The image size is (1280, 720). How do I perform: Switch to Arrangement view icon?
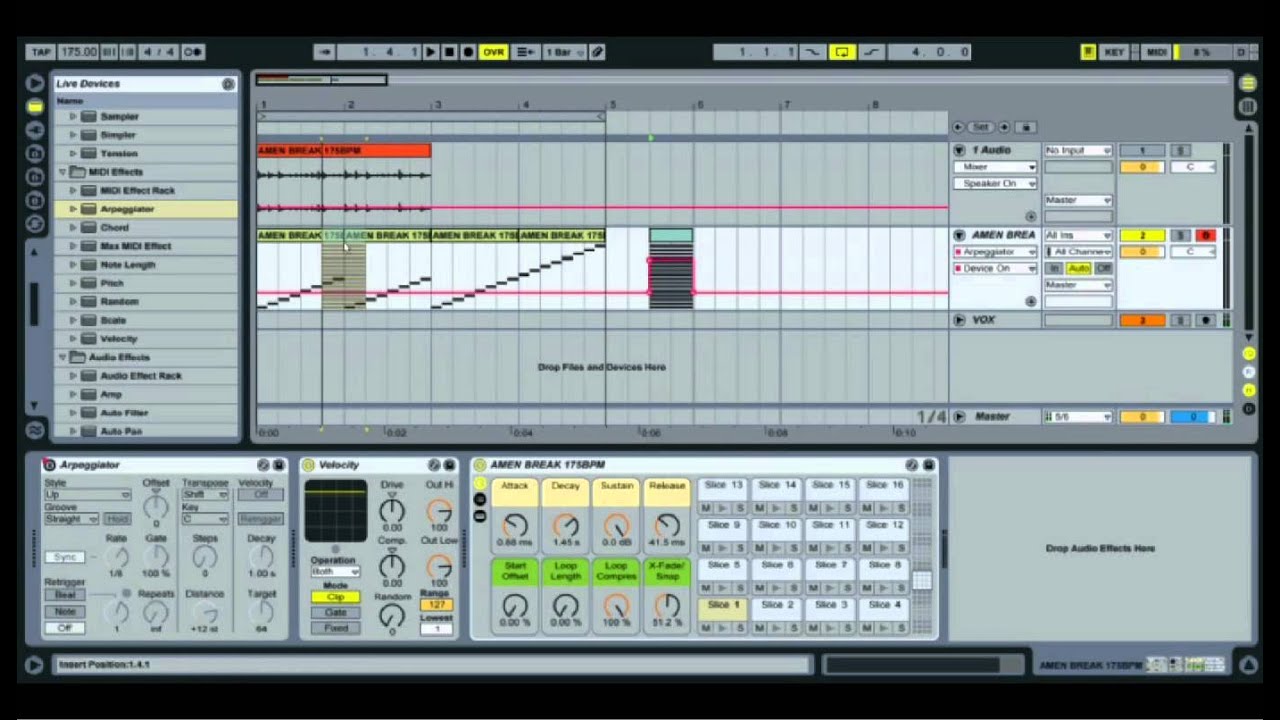tap(1248, 83)
